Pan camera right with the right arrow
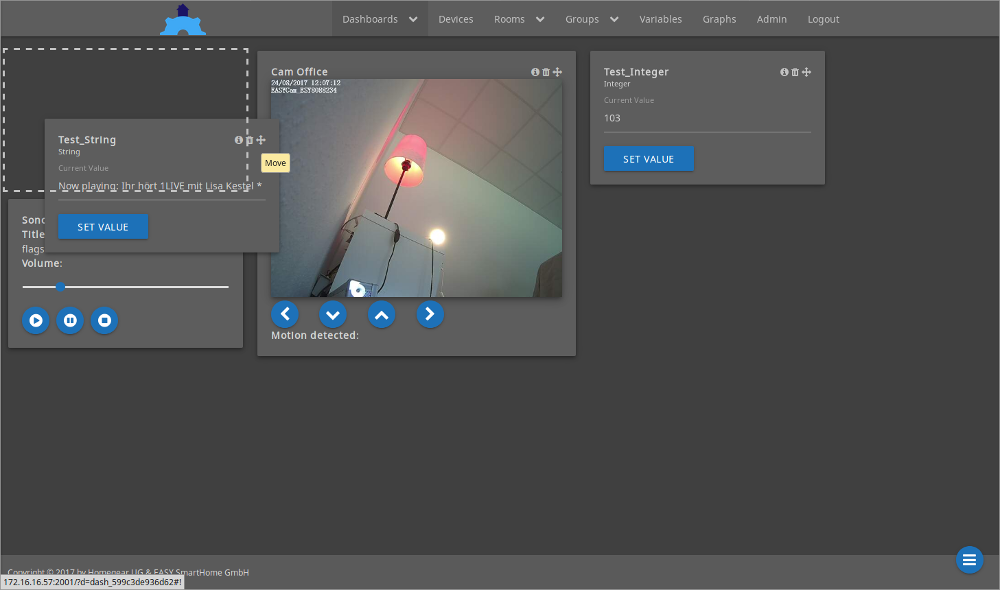The image size is (1000, 590). [430, 314]
